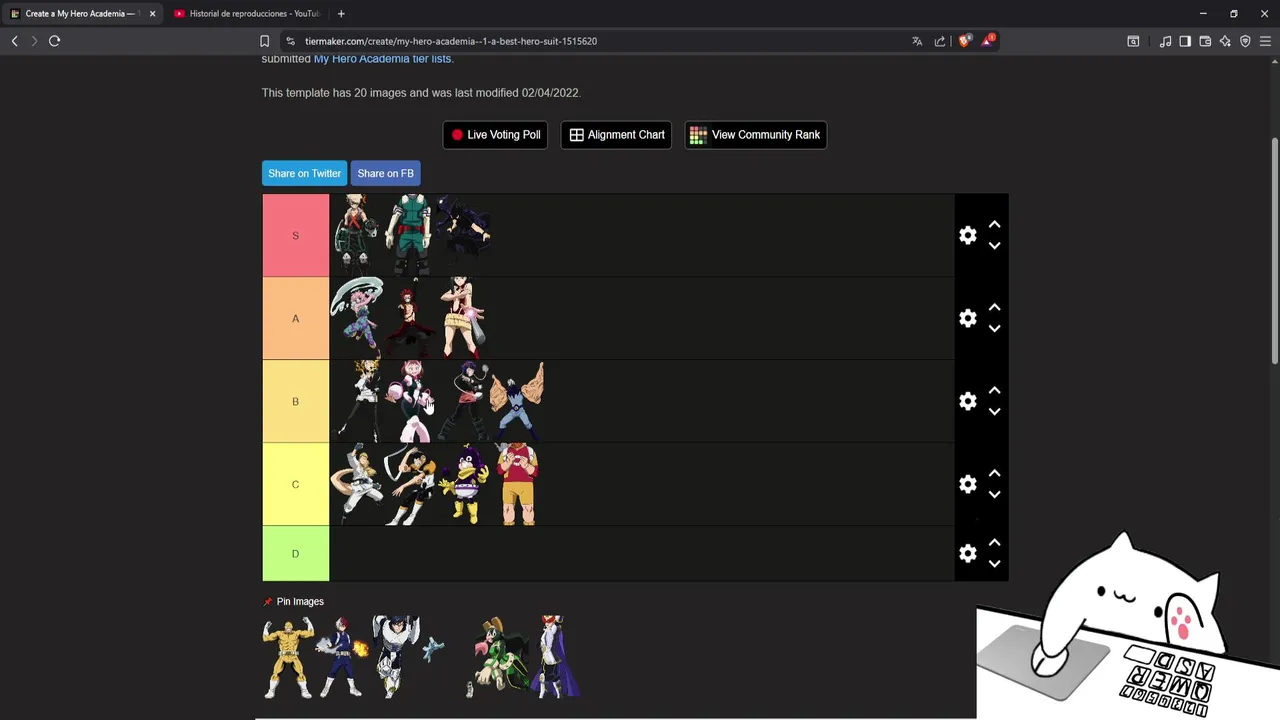The width and height of the screenshot is (1280, 720).
Task: Go forward in browser history
Action: point(34,41)
